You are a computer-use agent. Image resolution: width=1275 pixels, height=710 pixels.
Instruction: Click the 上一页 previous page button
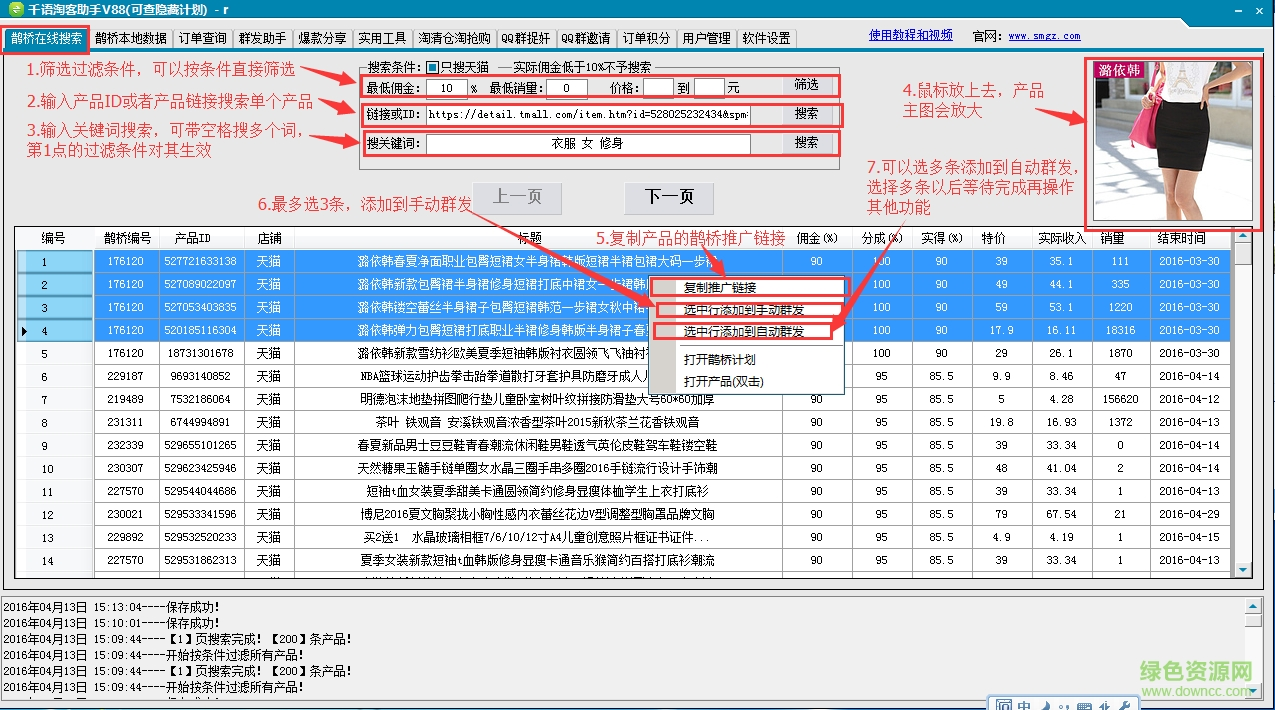click(517, 197)
